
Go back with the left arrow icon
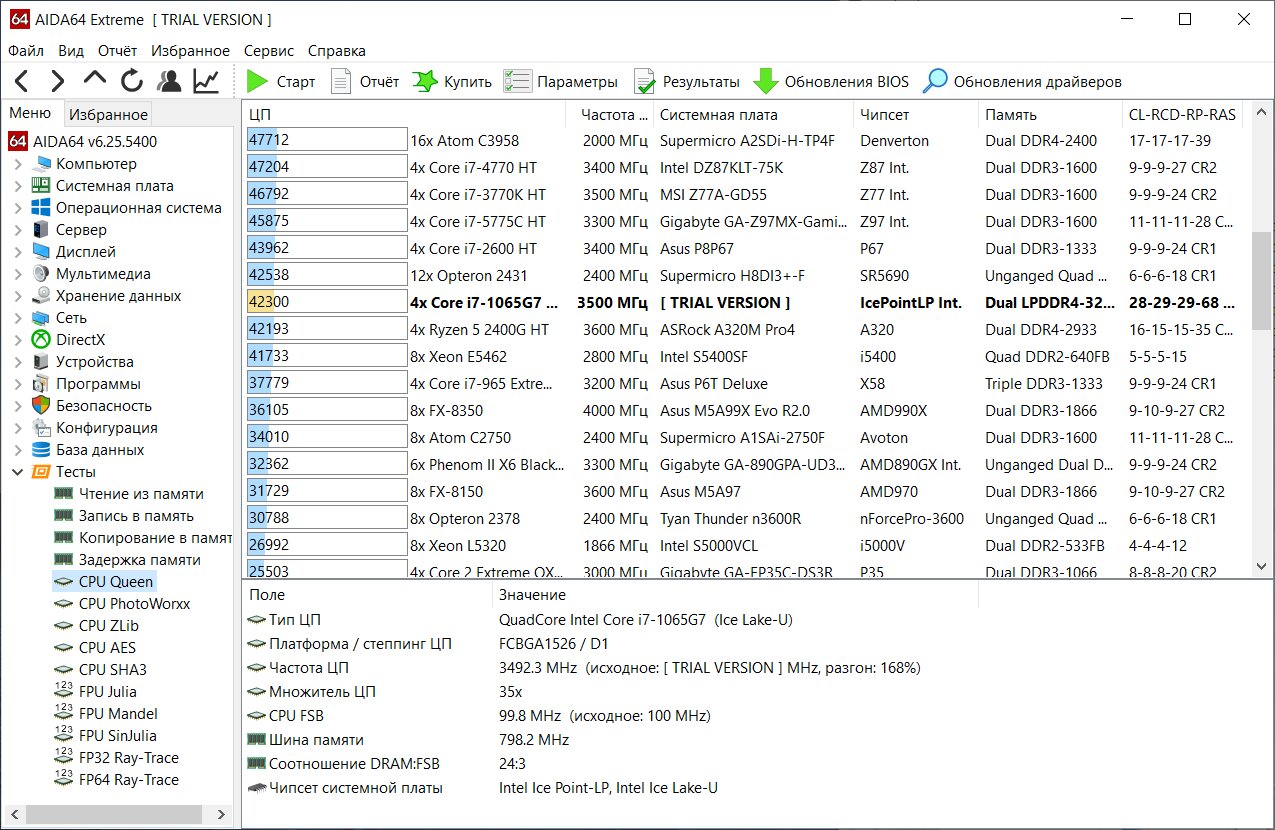click(22, 82)
